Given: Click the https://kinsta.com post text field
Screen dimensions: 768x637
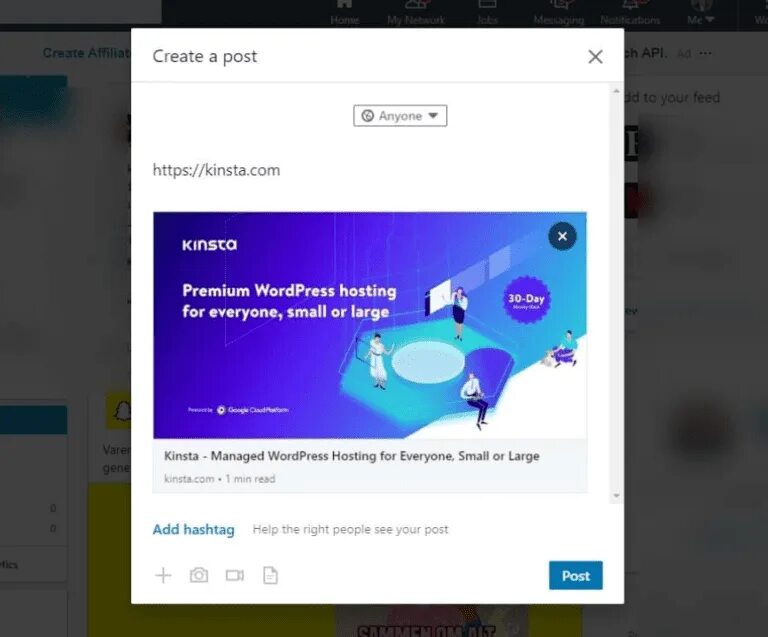Looking at the screenshot, I should 216,170.
